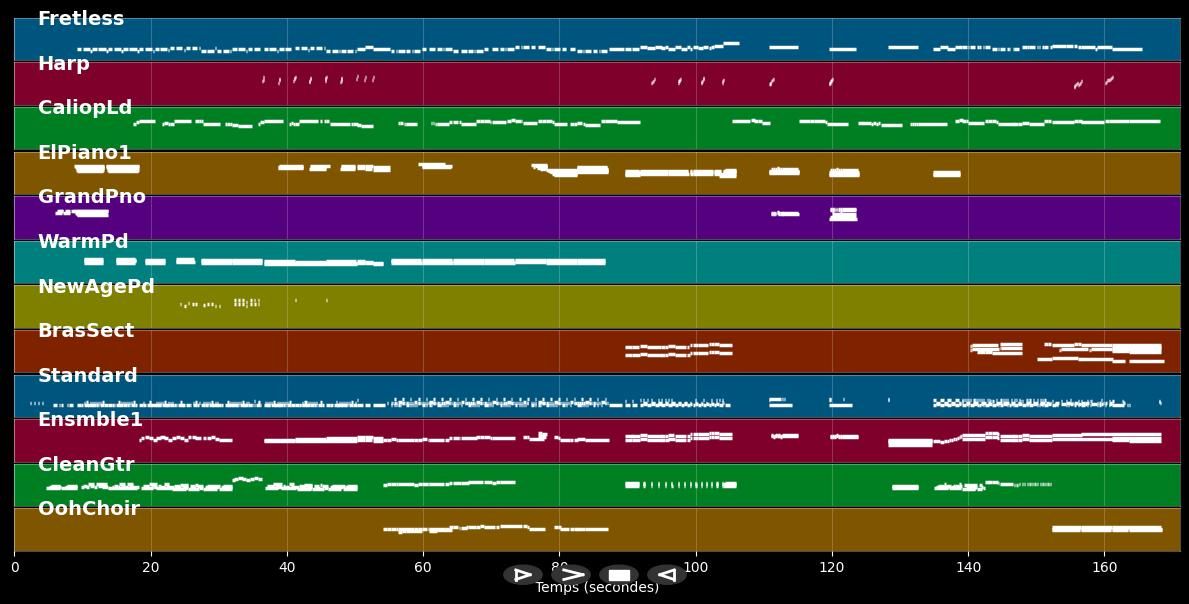
Task: Click the Standard drum track label
Action: click(88, 376)
